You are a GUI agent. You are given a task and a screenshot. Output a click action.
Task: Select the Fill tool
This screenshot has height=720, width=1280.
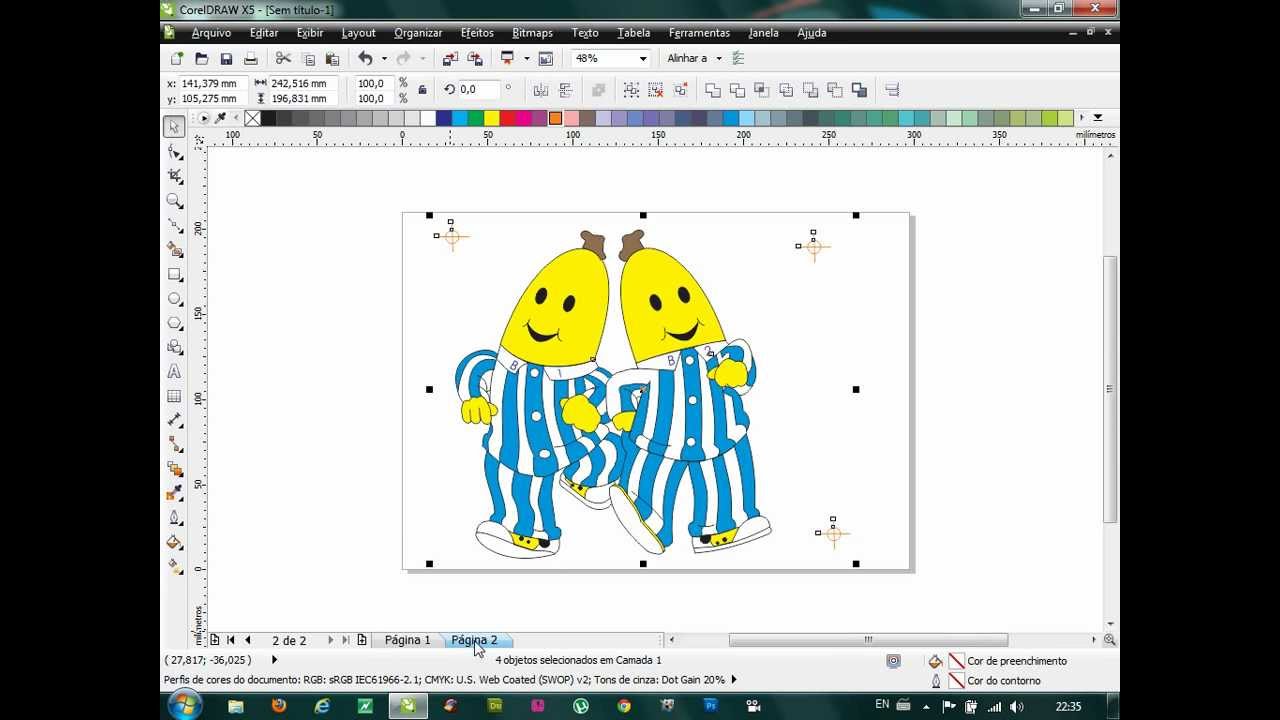pyautogui.click(x=174, y=542)
